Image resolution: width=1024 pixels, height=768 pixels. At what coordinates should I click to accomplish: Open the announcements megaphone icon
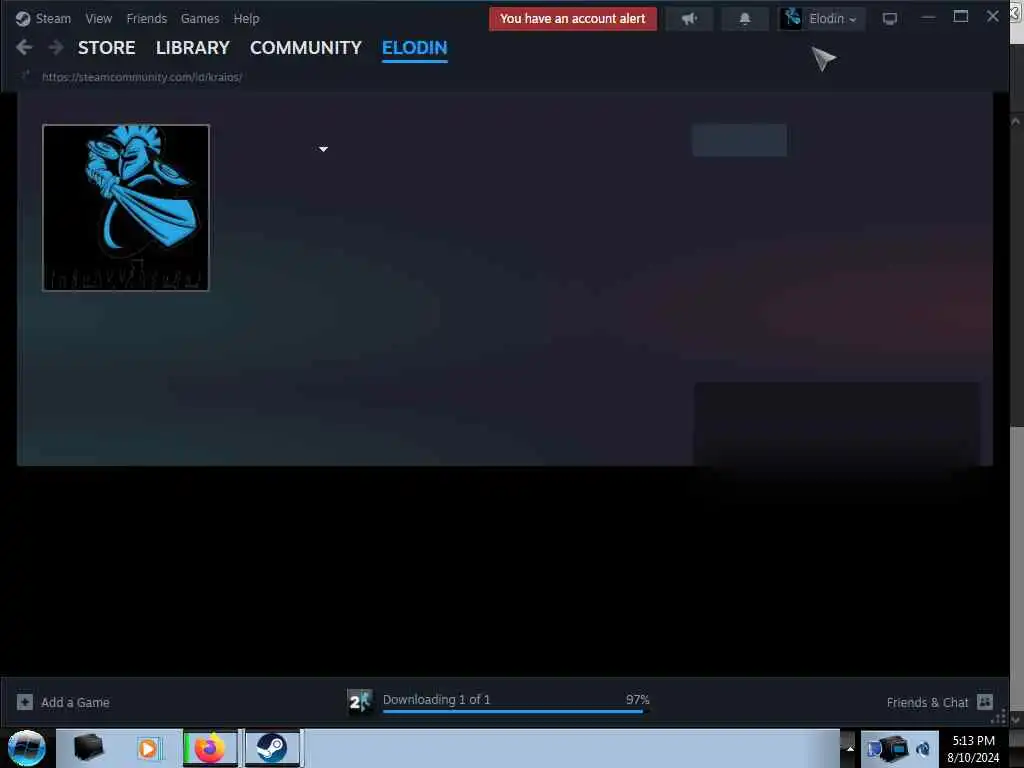click(x=689, y=18)
